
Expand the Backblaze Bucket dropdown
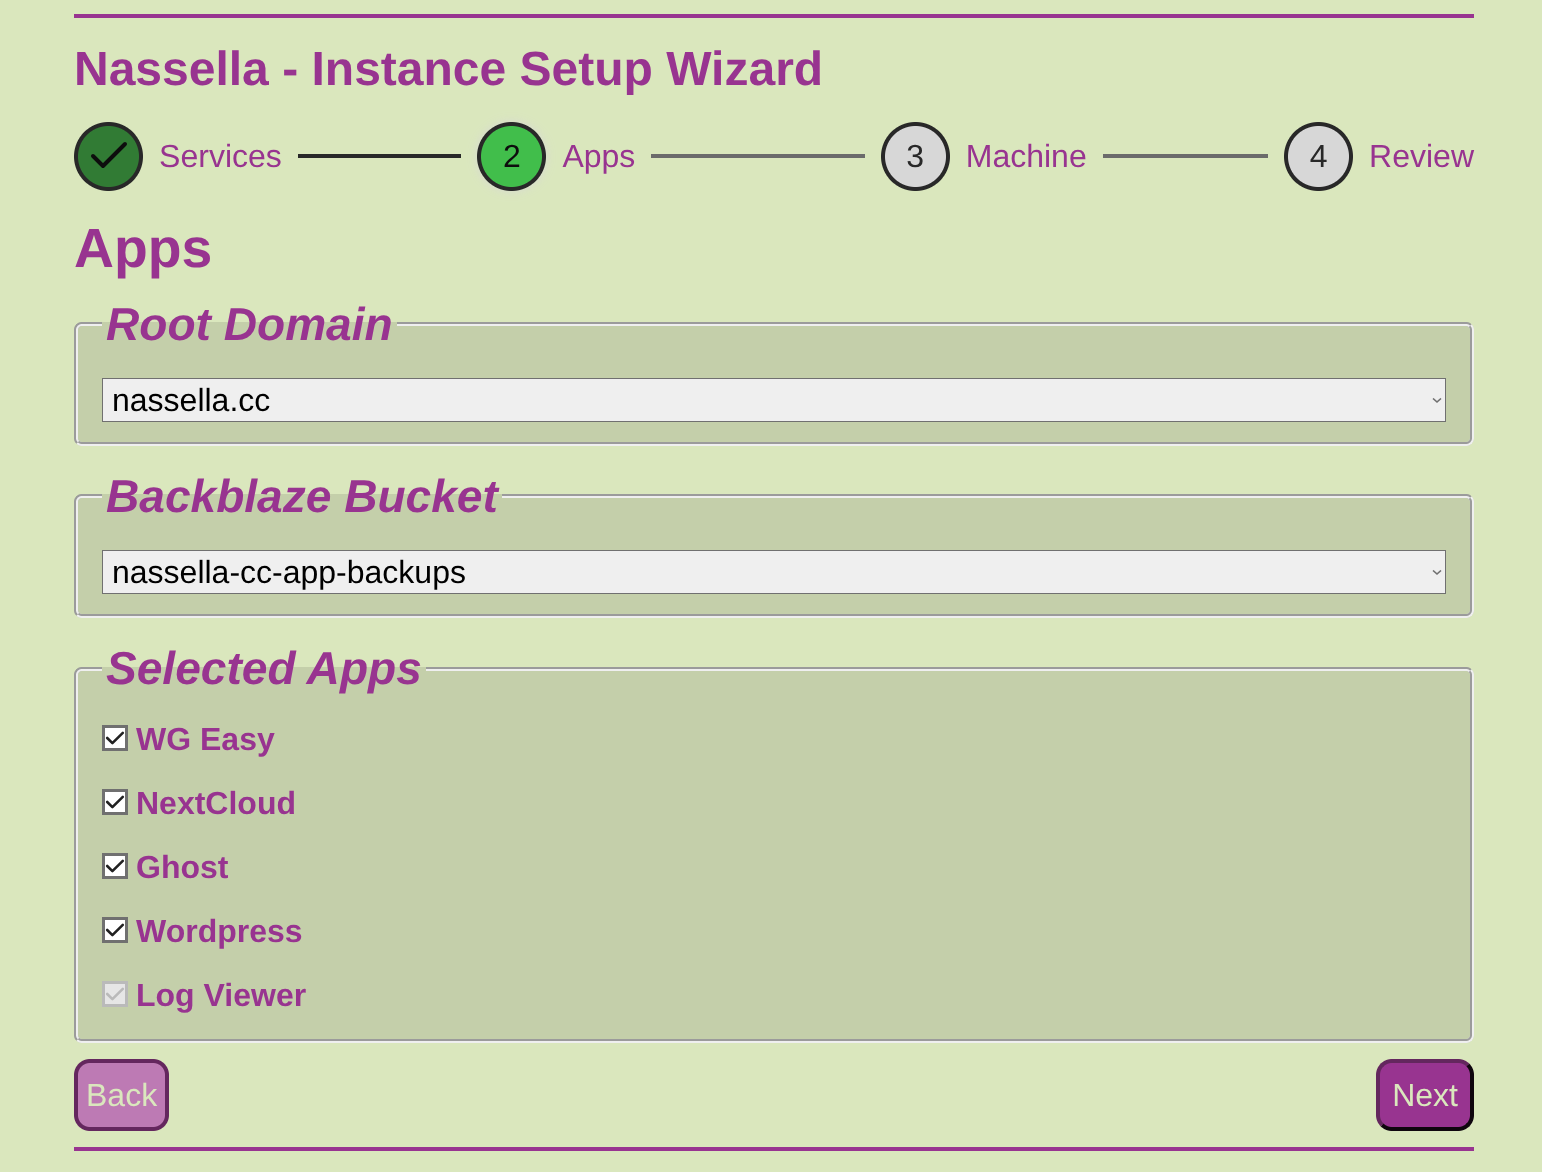(773, 572)
